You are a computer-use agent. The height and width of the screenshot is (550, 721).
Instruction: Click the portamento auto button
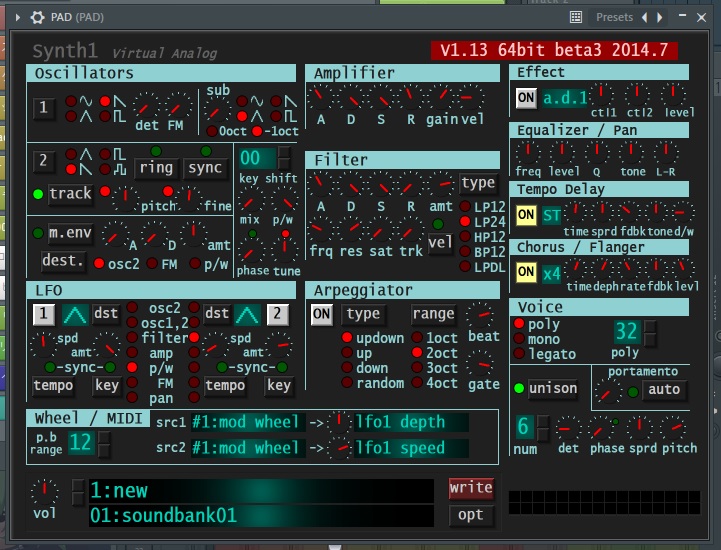point(664,390)
